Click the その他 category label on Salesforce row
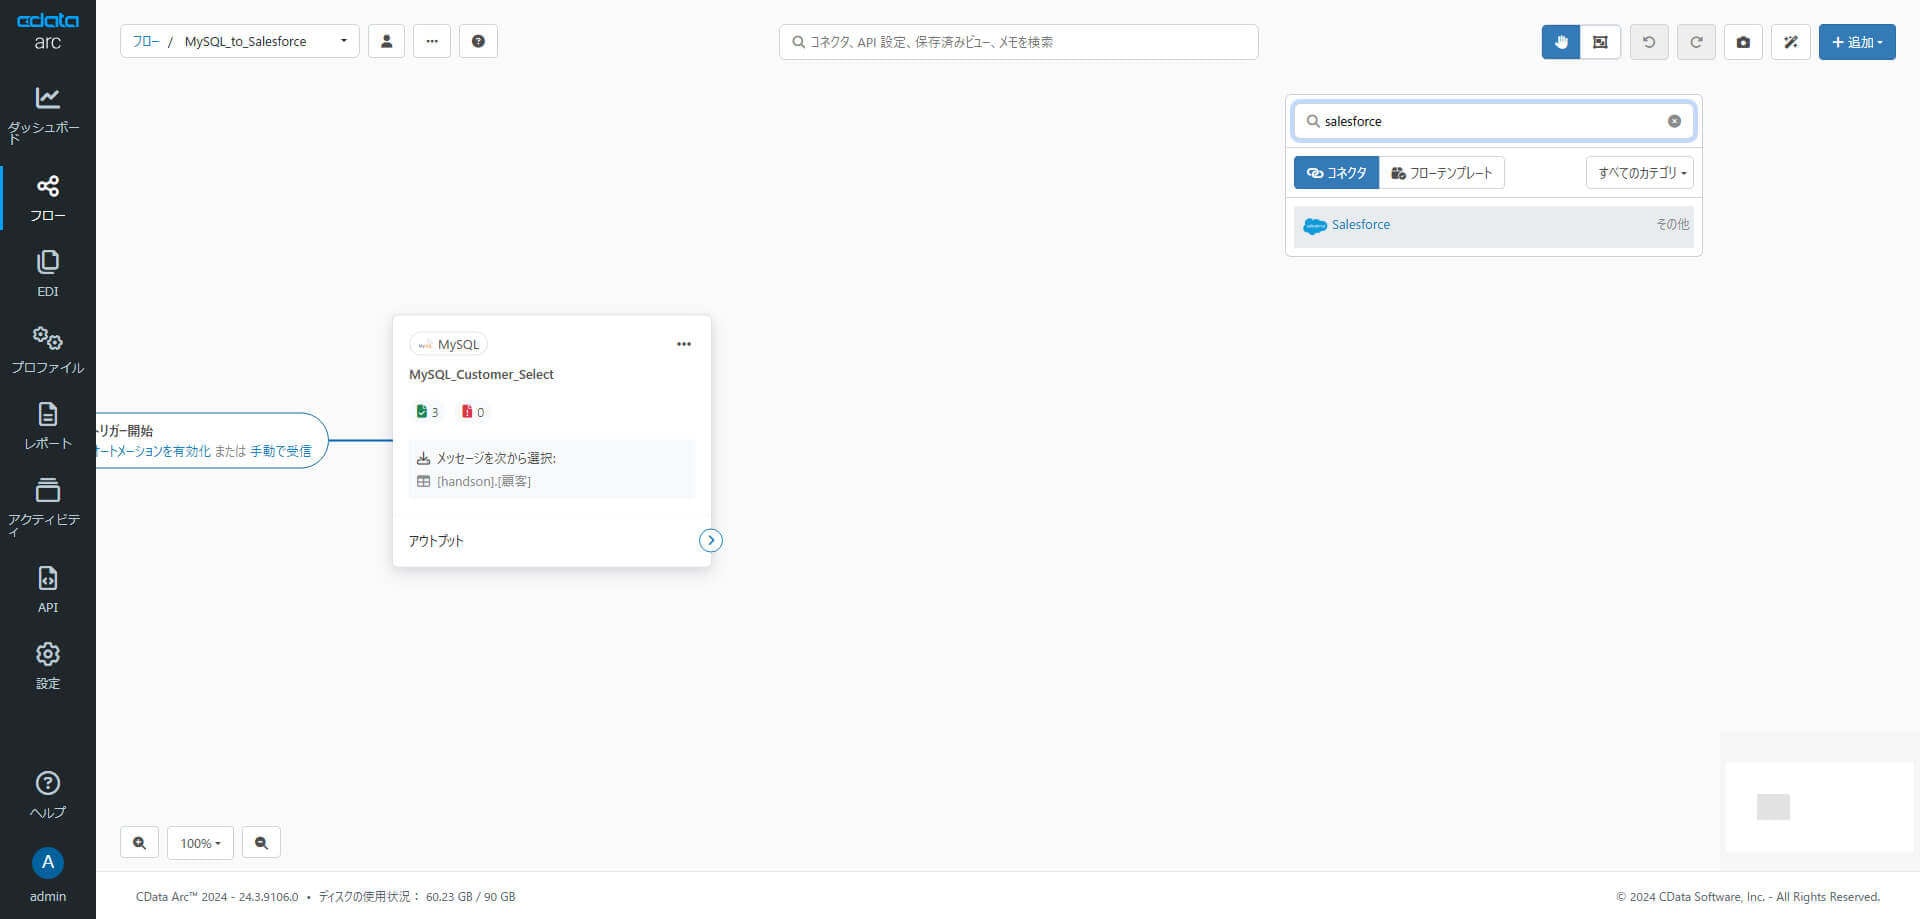The height and width of the screenshot is (919, 1920). 1673,224
